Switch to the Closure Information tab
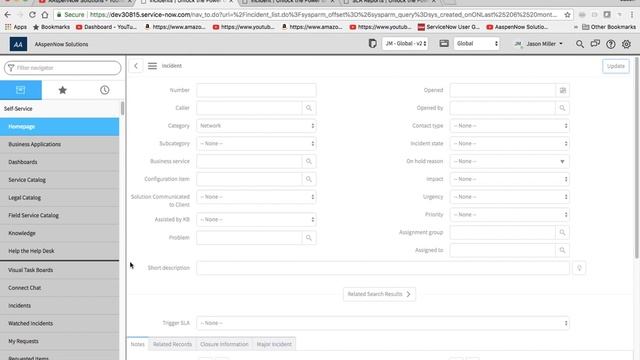This screenshot has width=640, height=360. (x=224, y=344)
